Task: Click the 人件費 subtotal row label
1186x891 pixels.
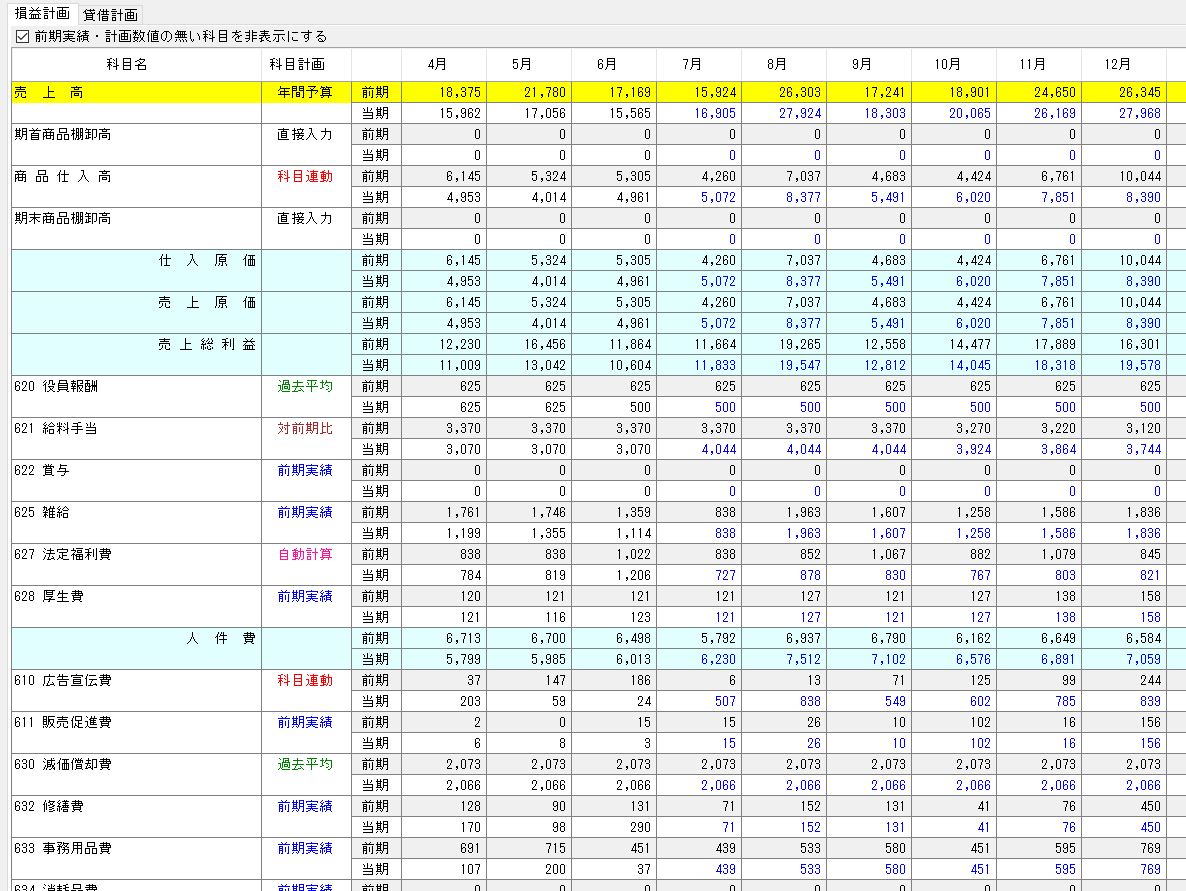Action: tap(220, 638)
